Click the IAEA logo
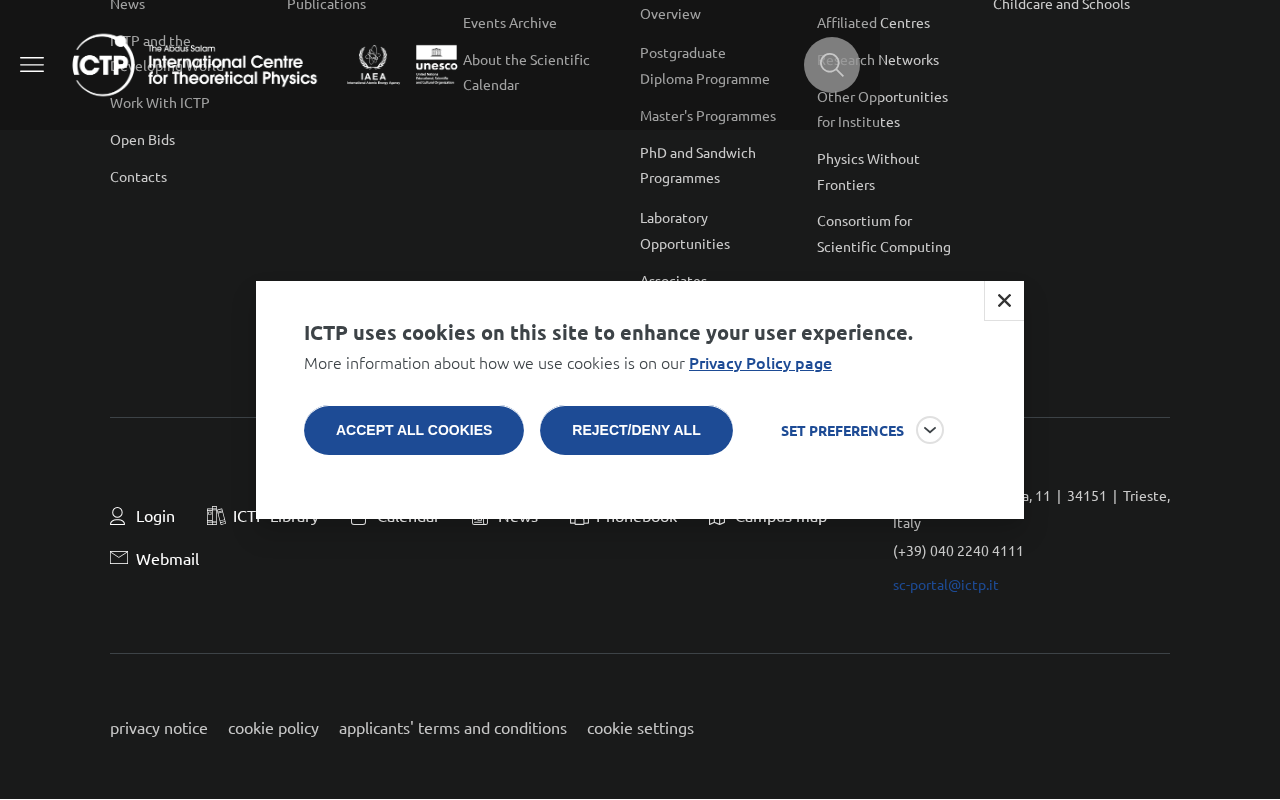 373,65
